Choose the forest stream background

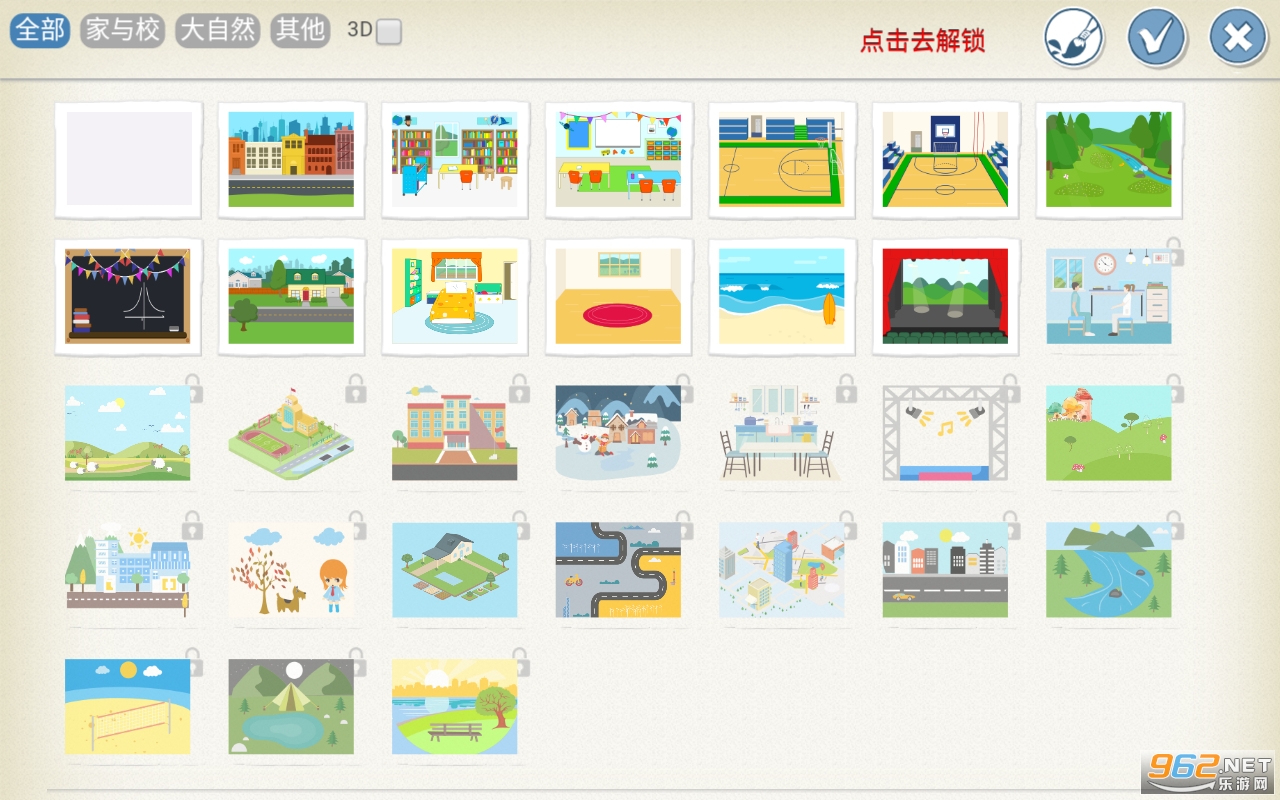pos(1109,160)
